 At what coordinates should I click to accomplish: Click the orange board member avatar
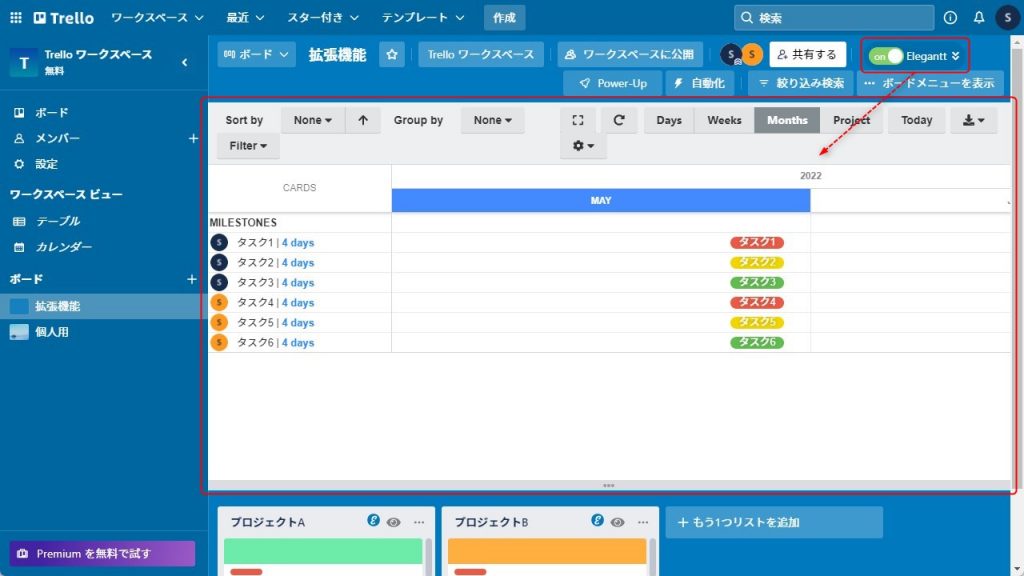[x=752, y=54]
